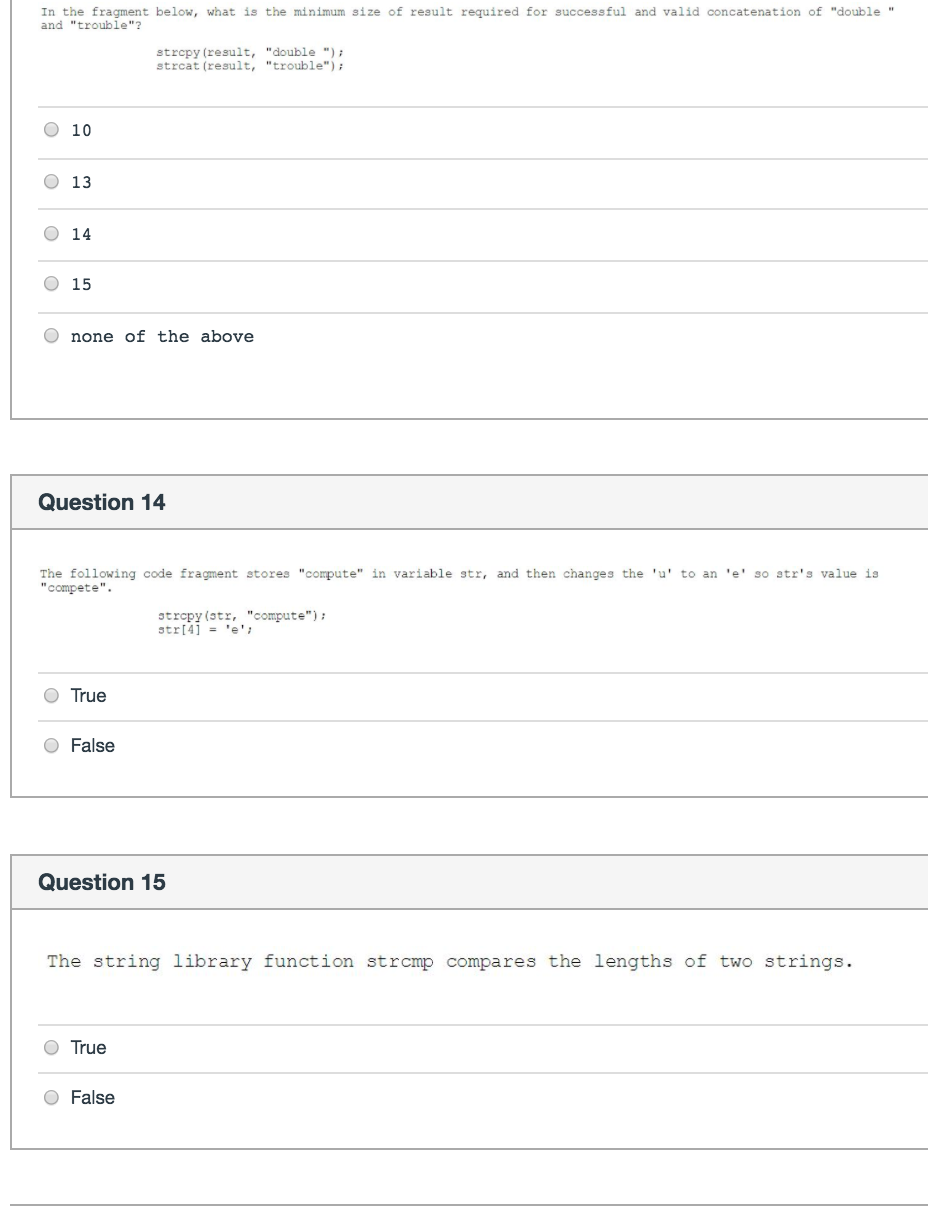Click the 'True' label text under Question 14
This screenshot has width=928, height=1206.
click(x=88, y=696)
